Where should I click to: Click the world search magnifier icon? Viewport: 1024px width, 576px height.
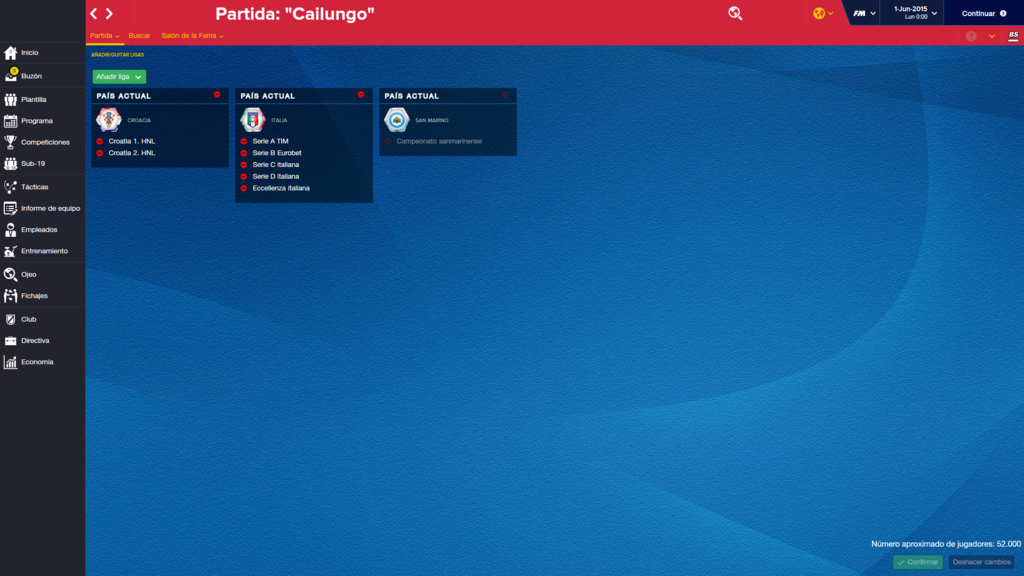click(x=735, y=13)
